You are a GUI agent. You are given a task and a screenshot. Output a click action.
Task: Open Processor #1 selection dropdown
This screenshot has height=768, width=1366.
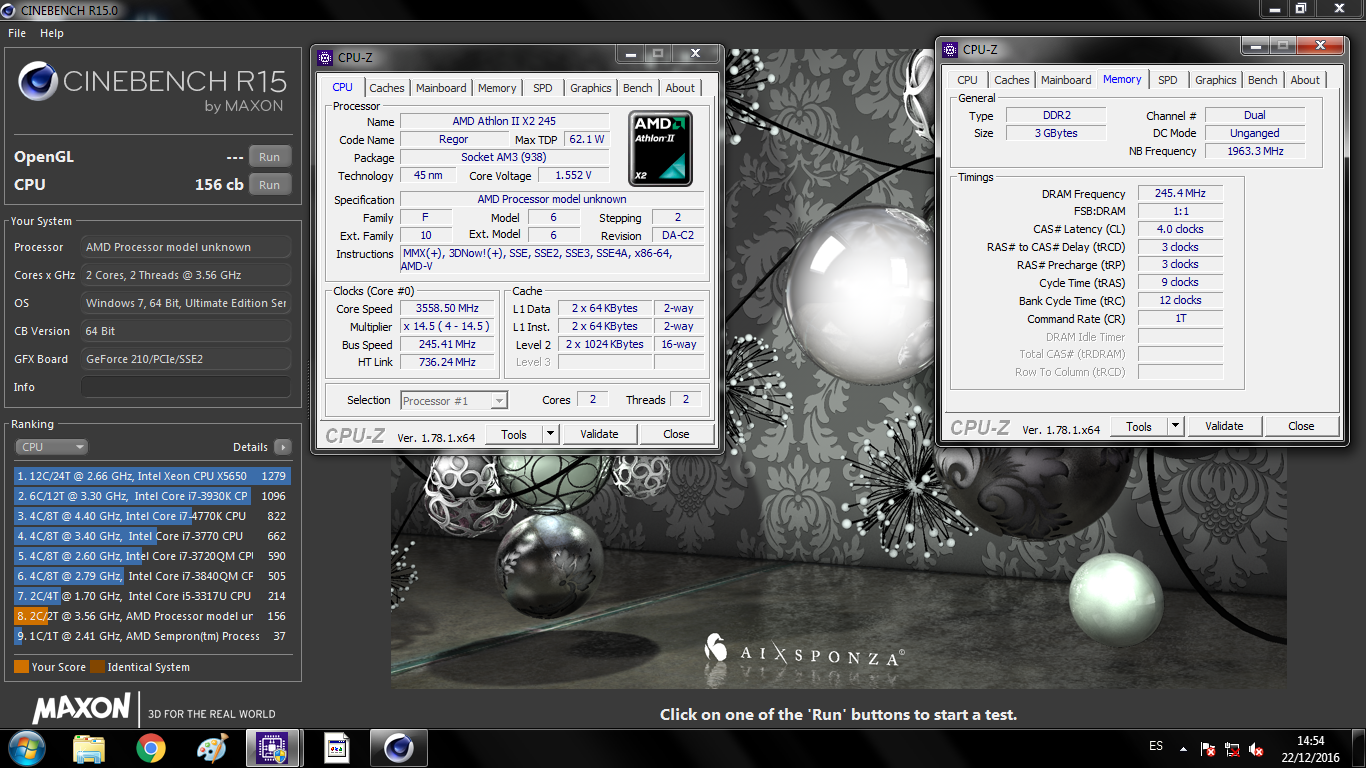click(454, 400)
